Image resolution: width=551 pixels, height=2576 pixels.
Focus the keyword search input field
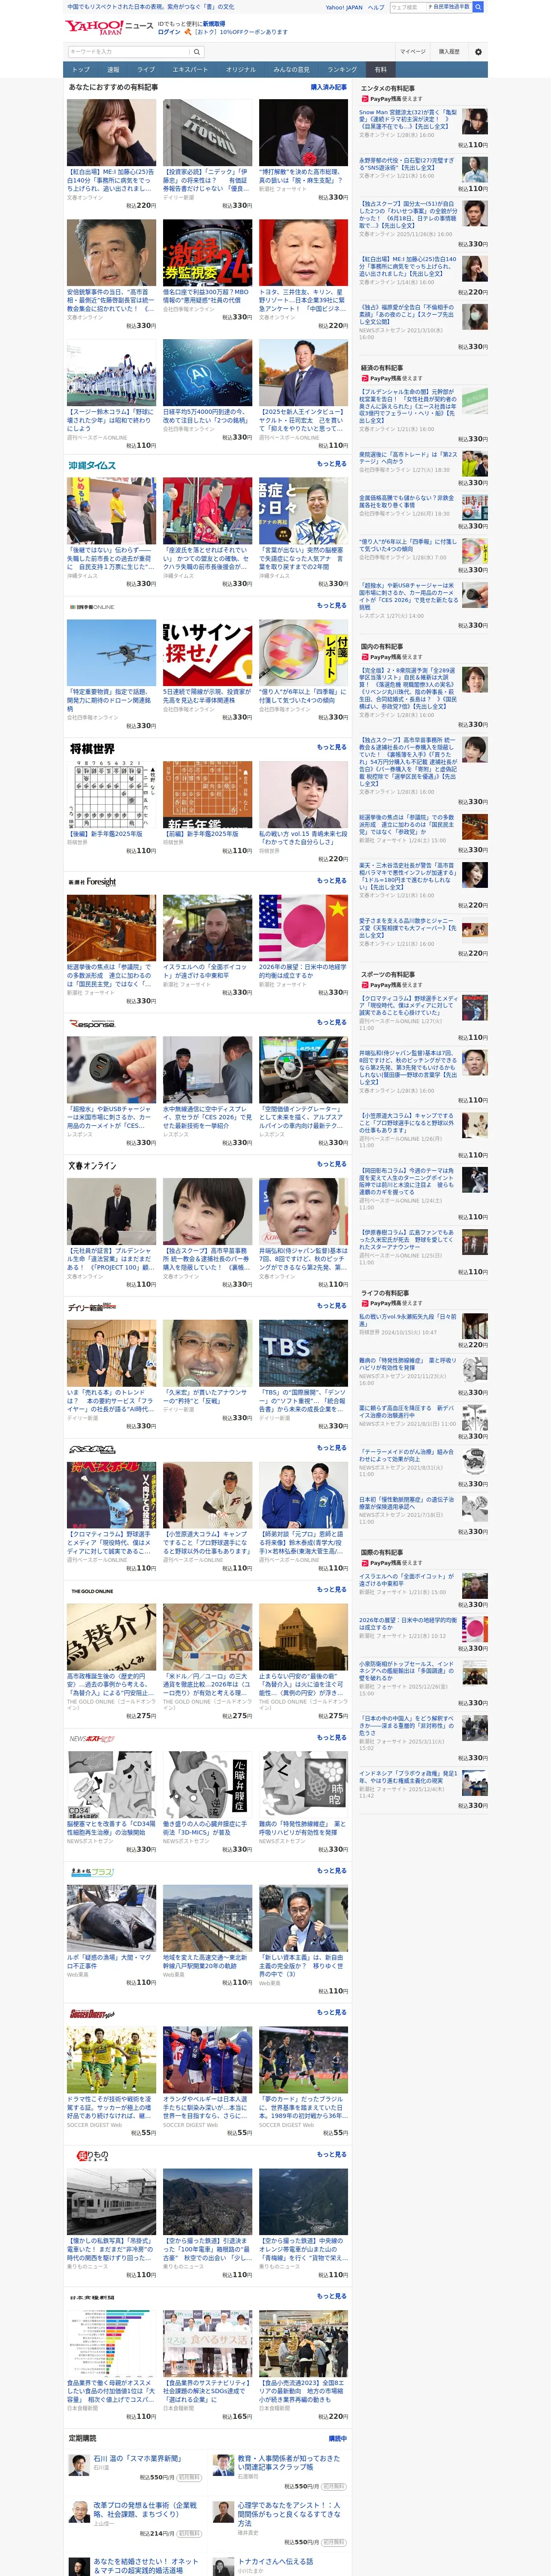[129, 52]
